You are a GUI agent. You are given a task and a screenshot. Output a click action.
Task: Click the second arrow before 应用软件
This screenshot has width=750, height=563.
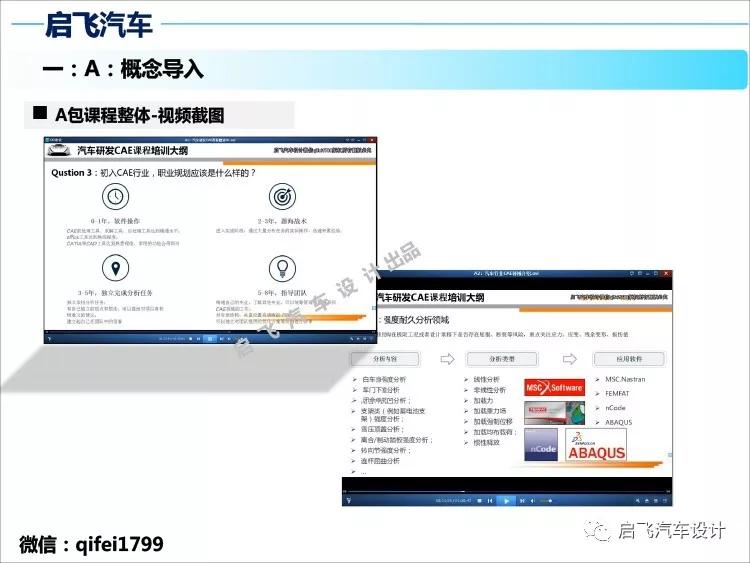pyautogui.click(x=569, y=359)
